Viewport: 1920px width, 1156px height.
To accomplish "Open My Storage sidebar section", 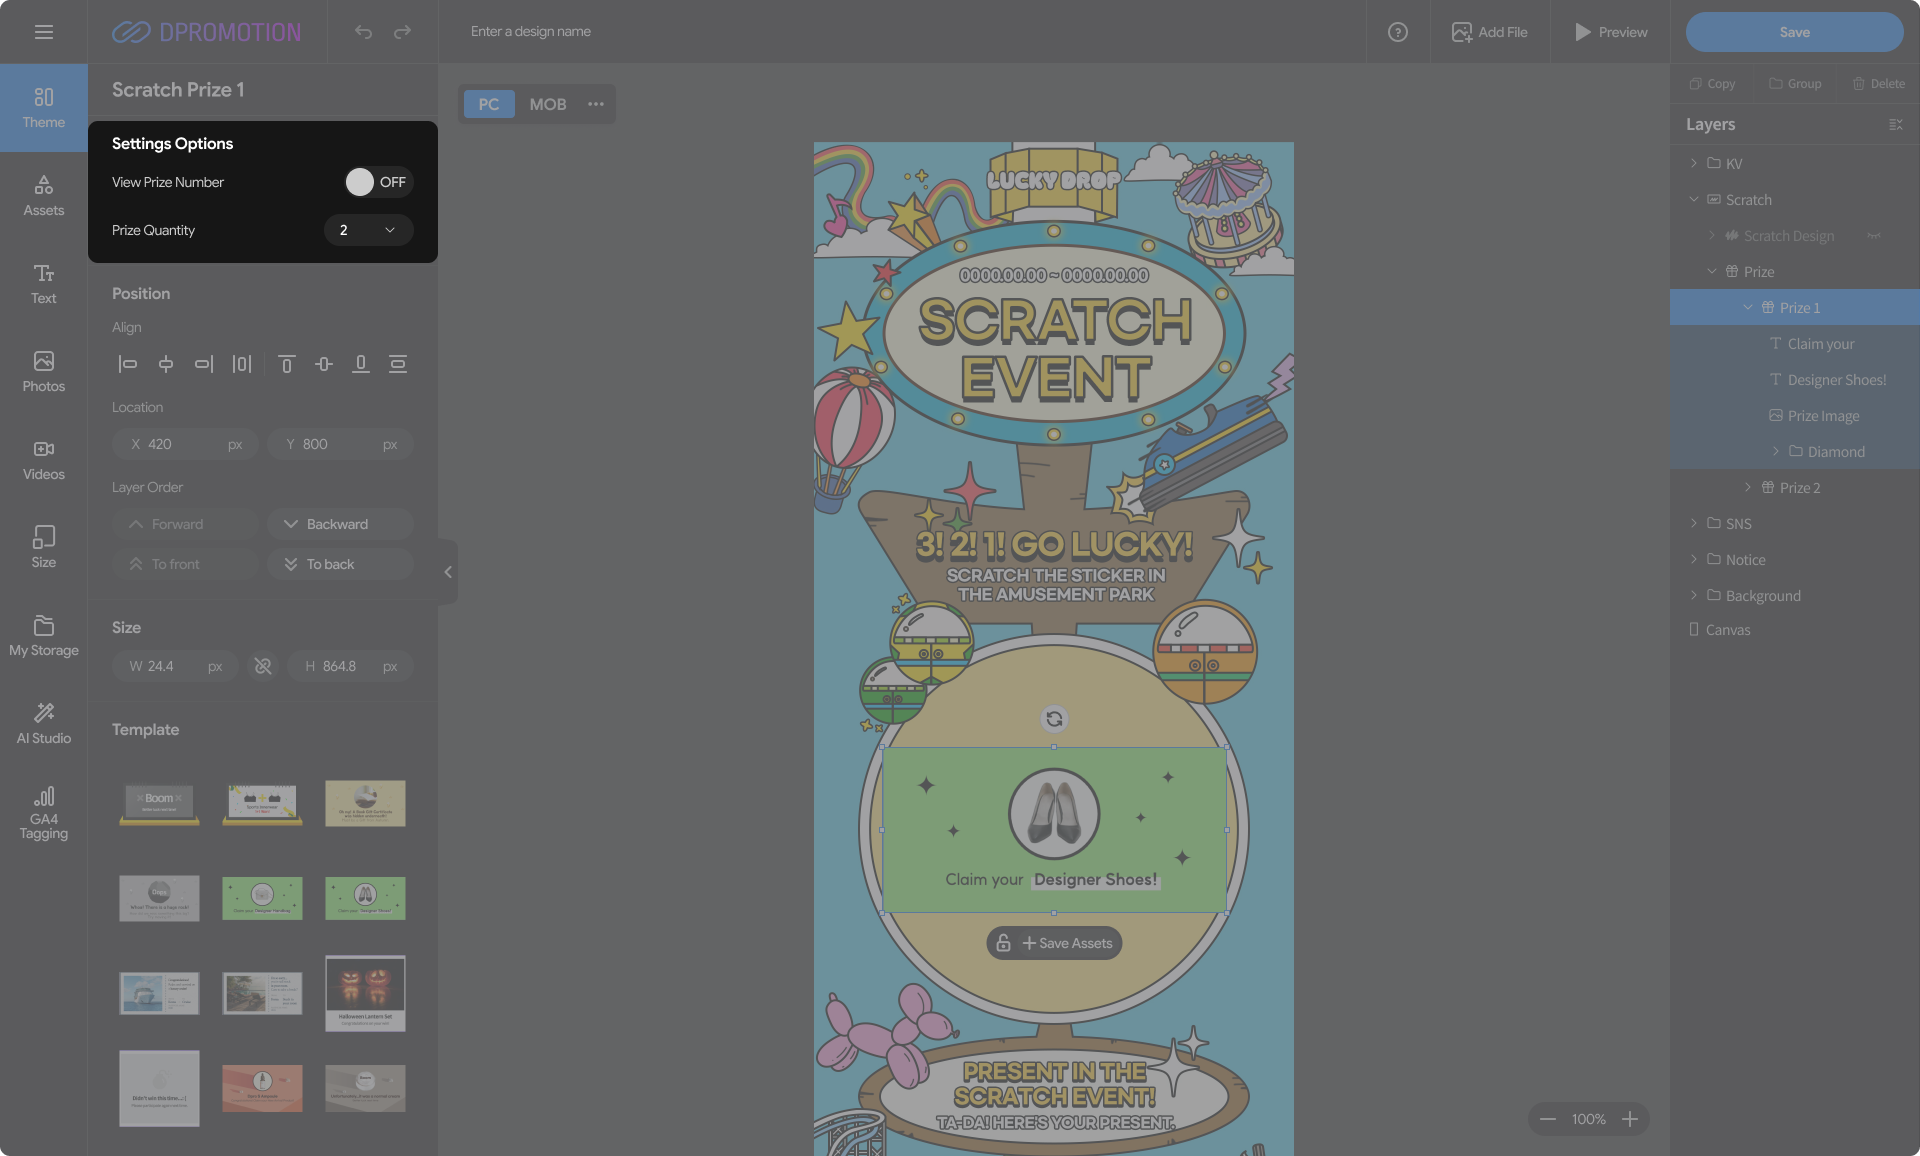I will pyautogui.click(x=43, y=635).
